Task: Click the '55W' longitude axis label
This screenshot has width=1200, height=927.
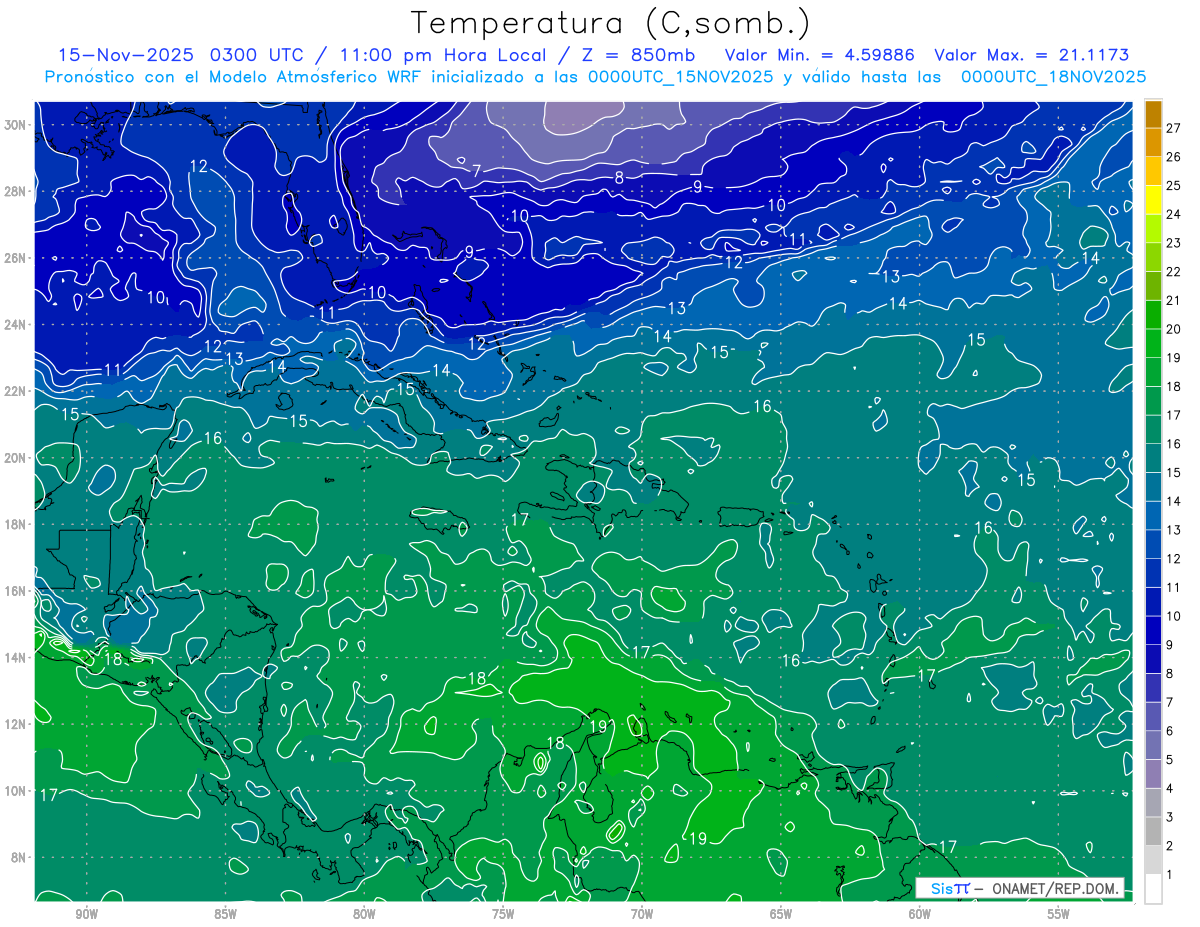Action: pyautogui.click(x=1059, y=914)
